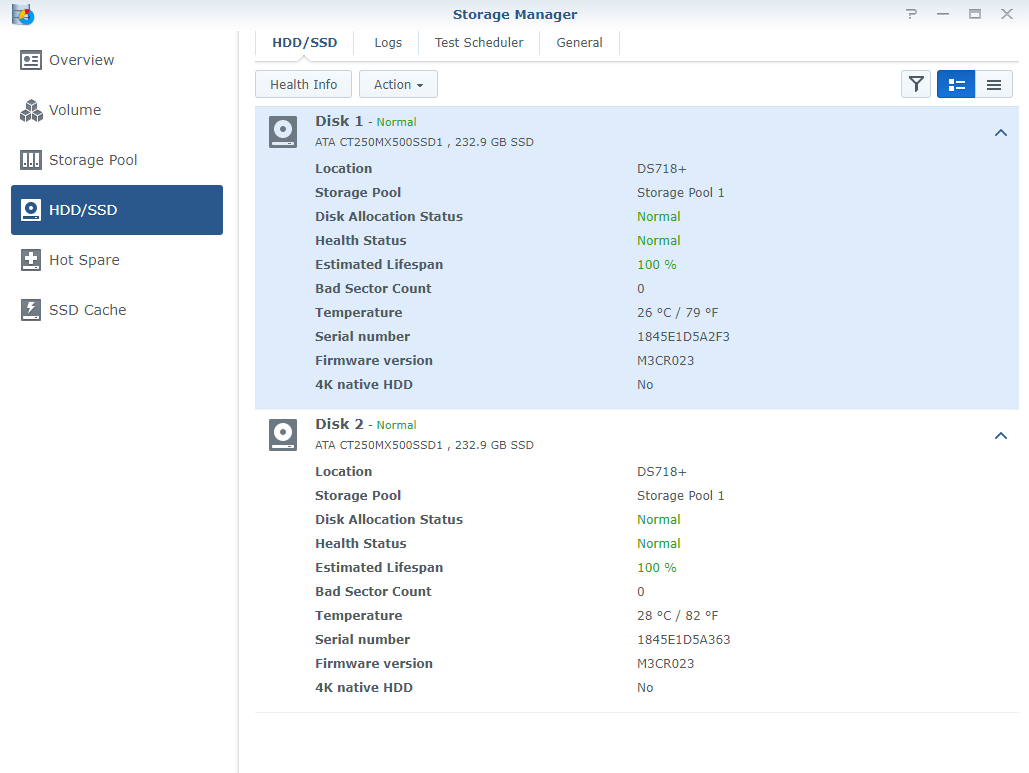The image size is (1029, 773).
Task: Click Disk 2 Bad Sector Count label
Action: point(373,592)
